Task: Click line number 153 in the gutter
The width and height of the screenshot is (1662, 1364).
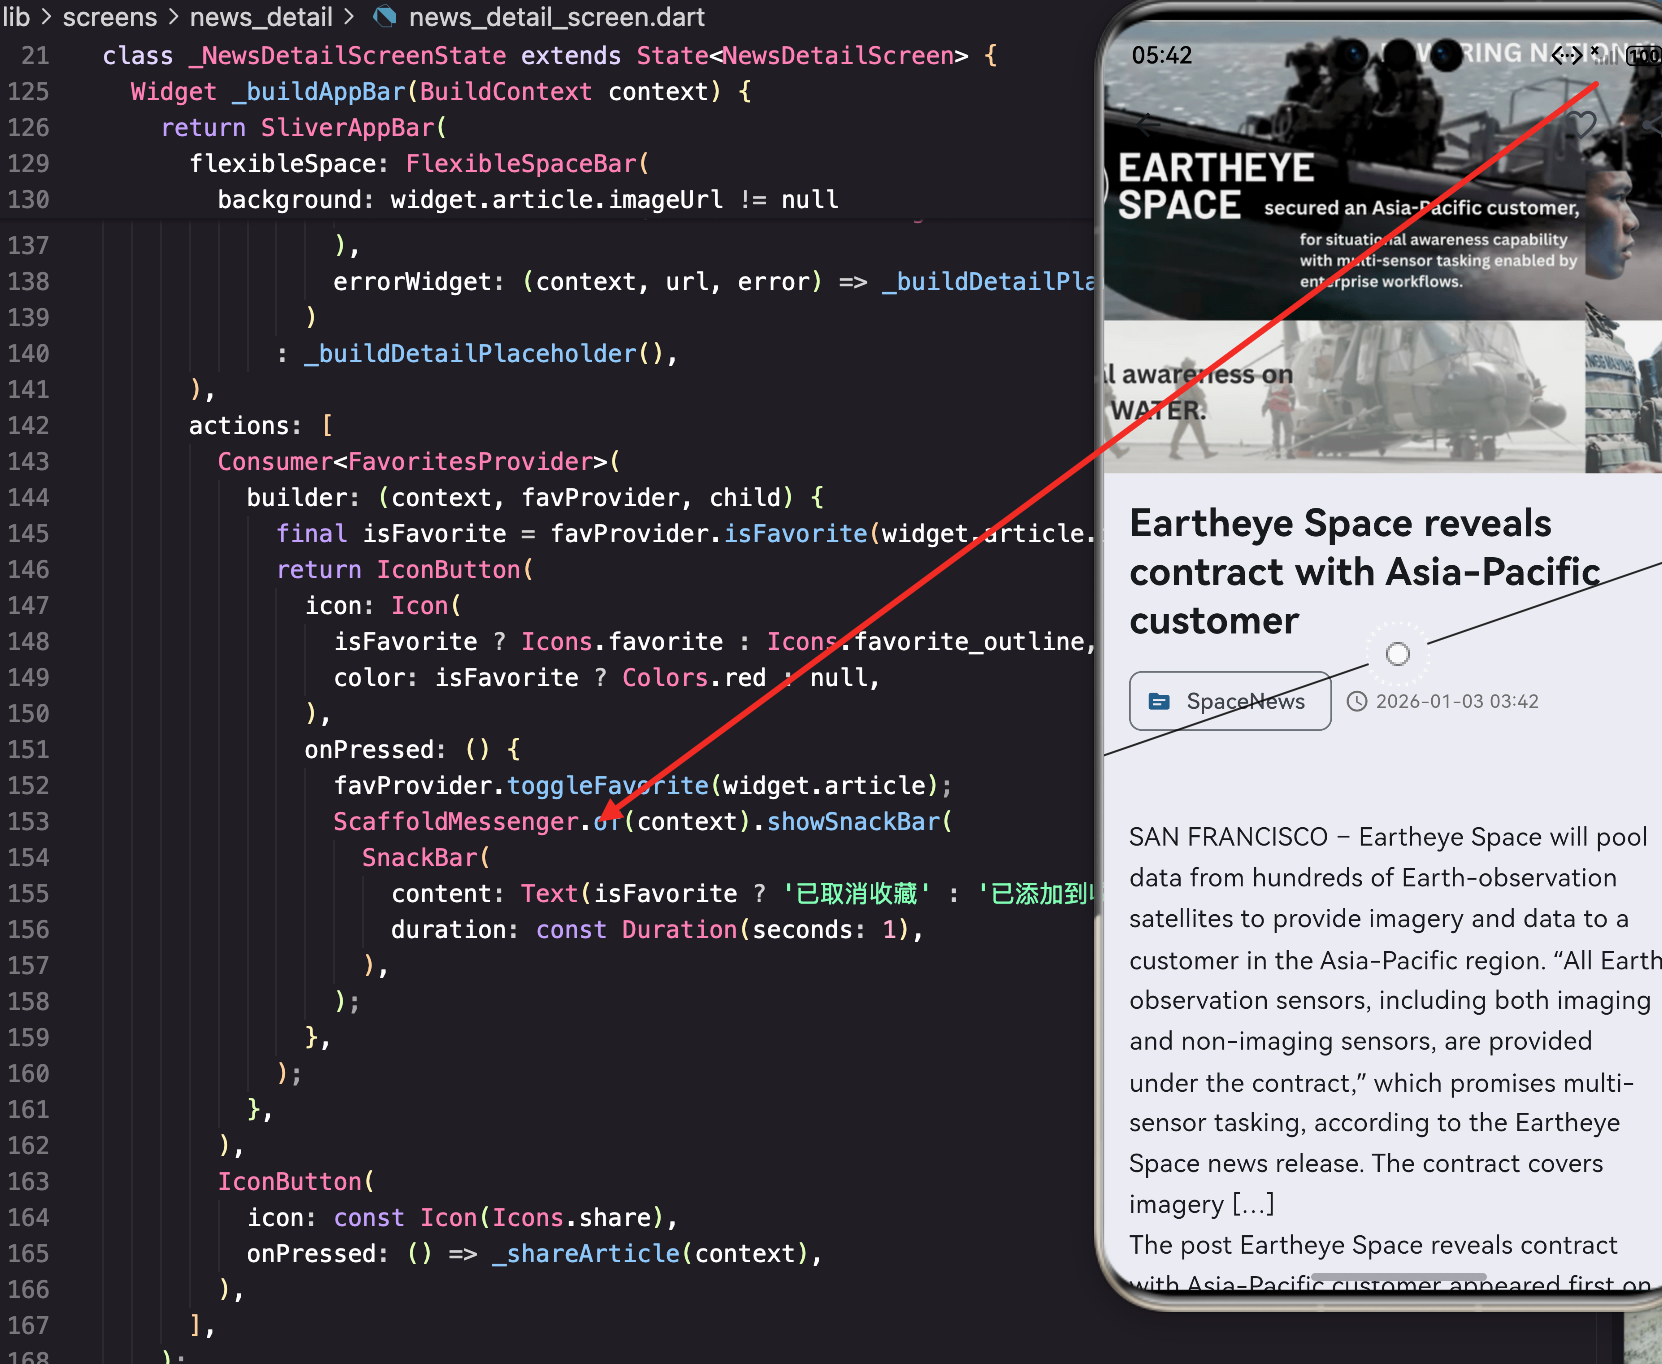Action: pos(28,821)
